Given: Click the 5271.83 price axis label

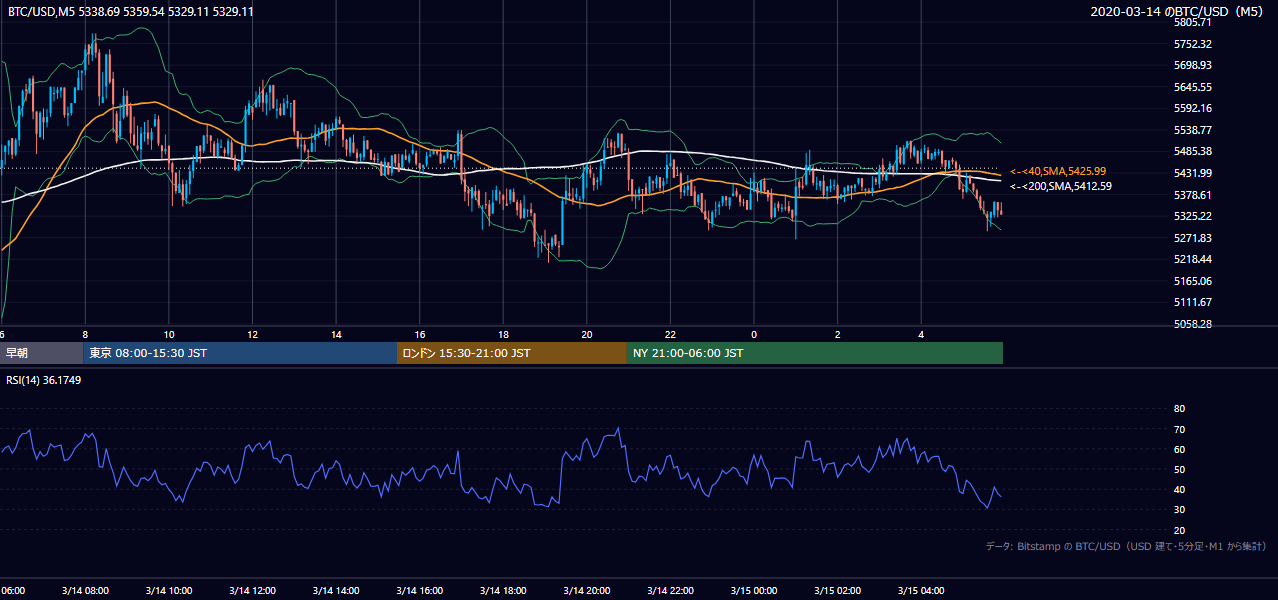Looking at the screenshot, I should click(1193, 238).
